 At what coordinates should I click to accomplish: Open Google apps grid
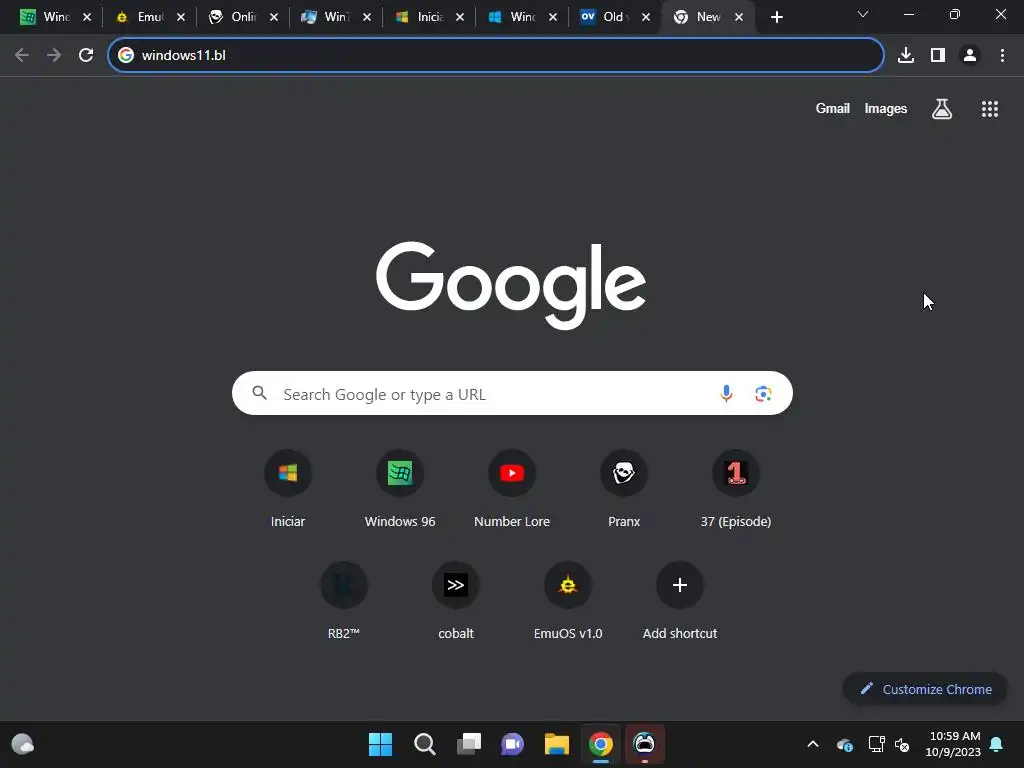pyautogui.click(x=989, y=109)
